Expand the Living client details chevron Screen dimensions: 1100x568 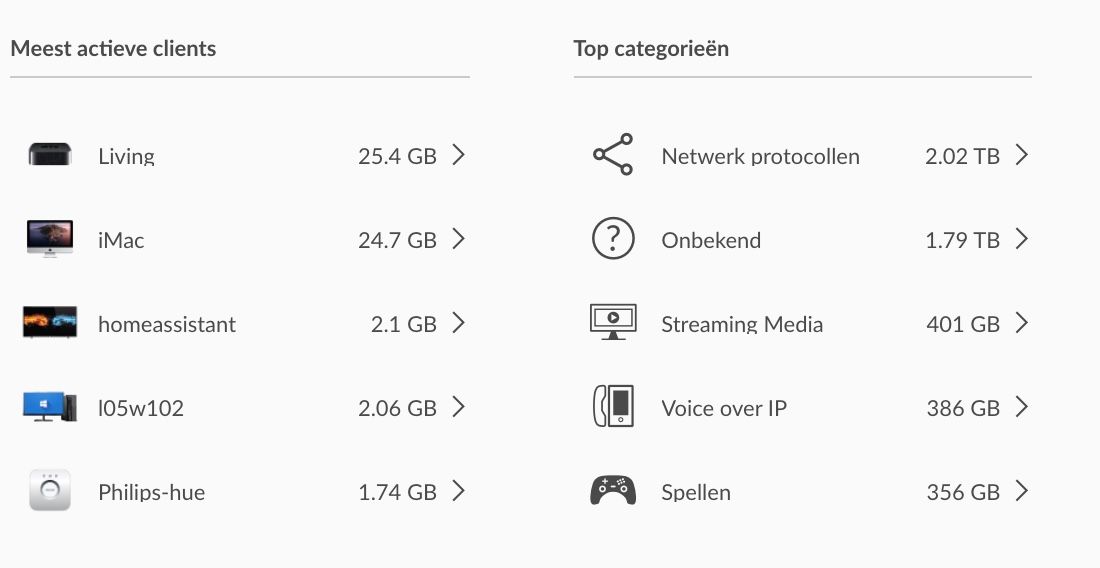tap(458, 155)
